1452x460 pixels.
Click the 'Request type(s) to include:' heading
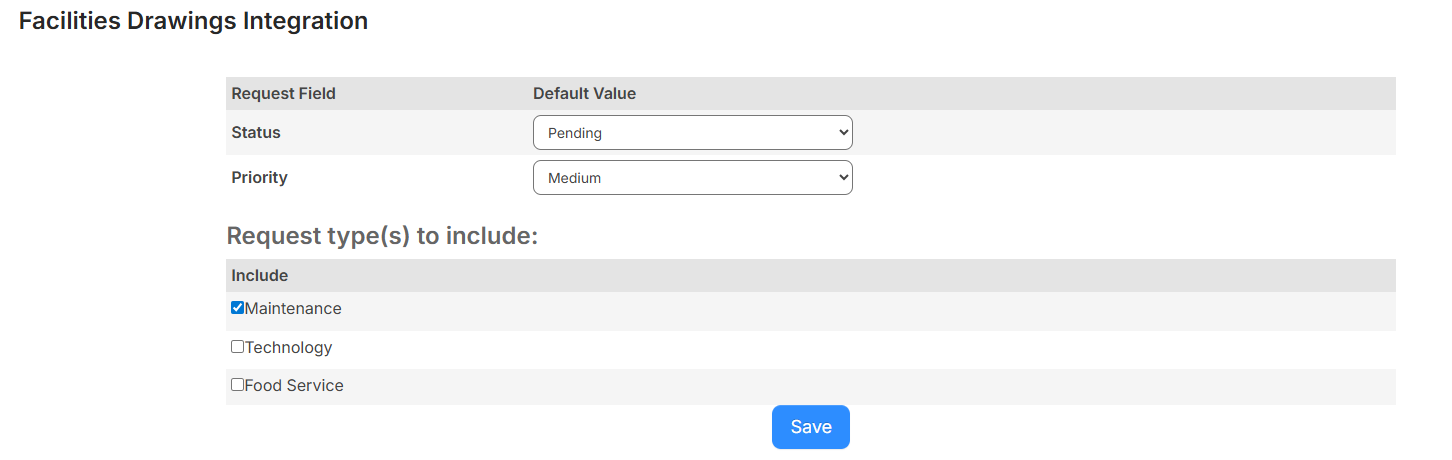coord(382,236)
